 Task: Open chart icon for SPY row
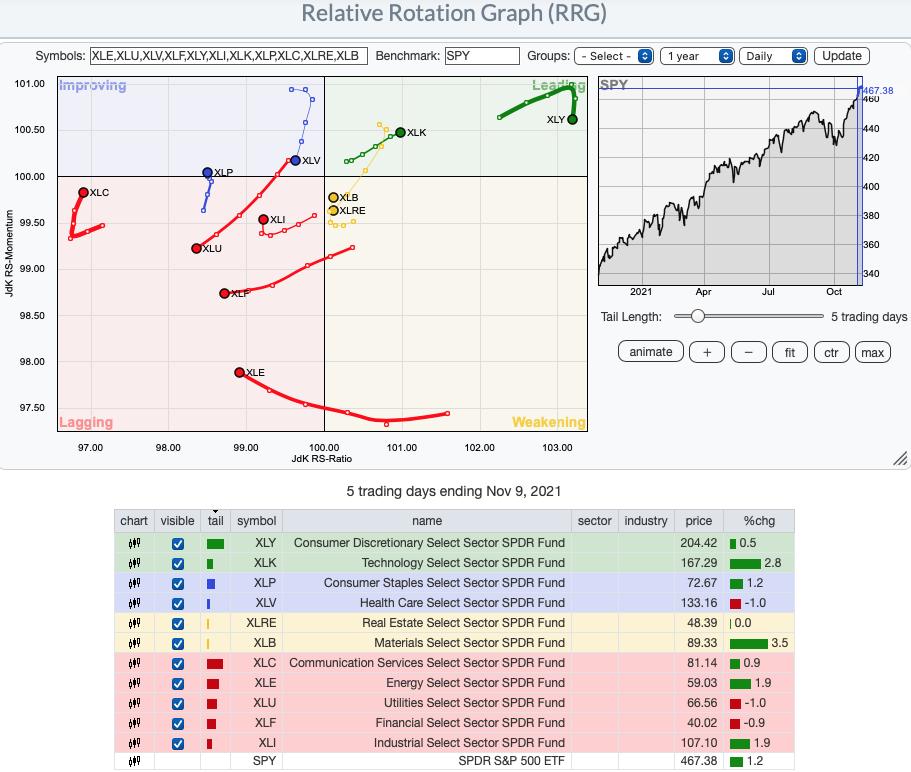click(x=134, y=761)
